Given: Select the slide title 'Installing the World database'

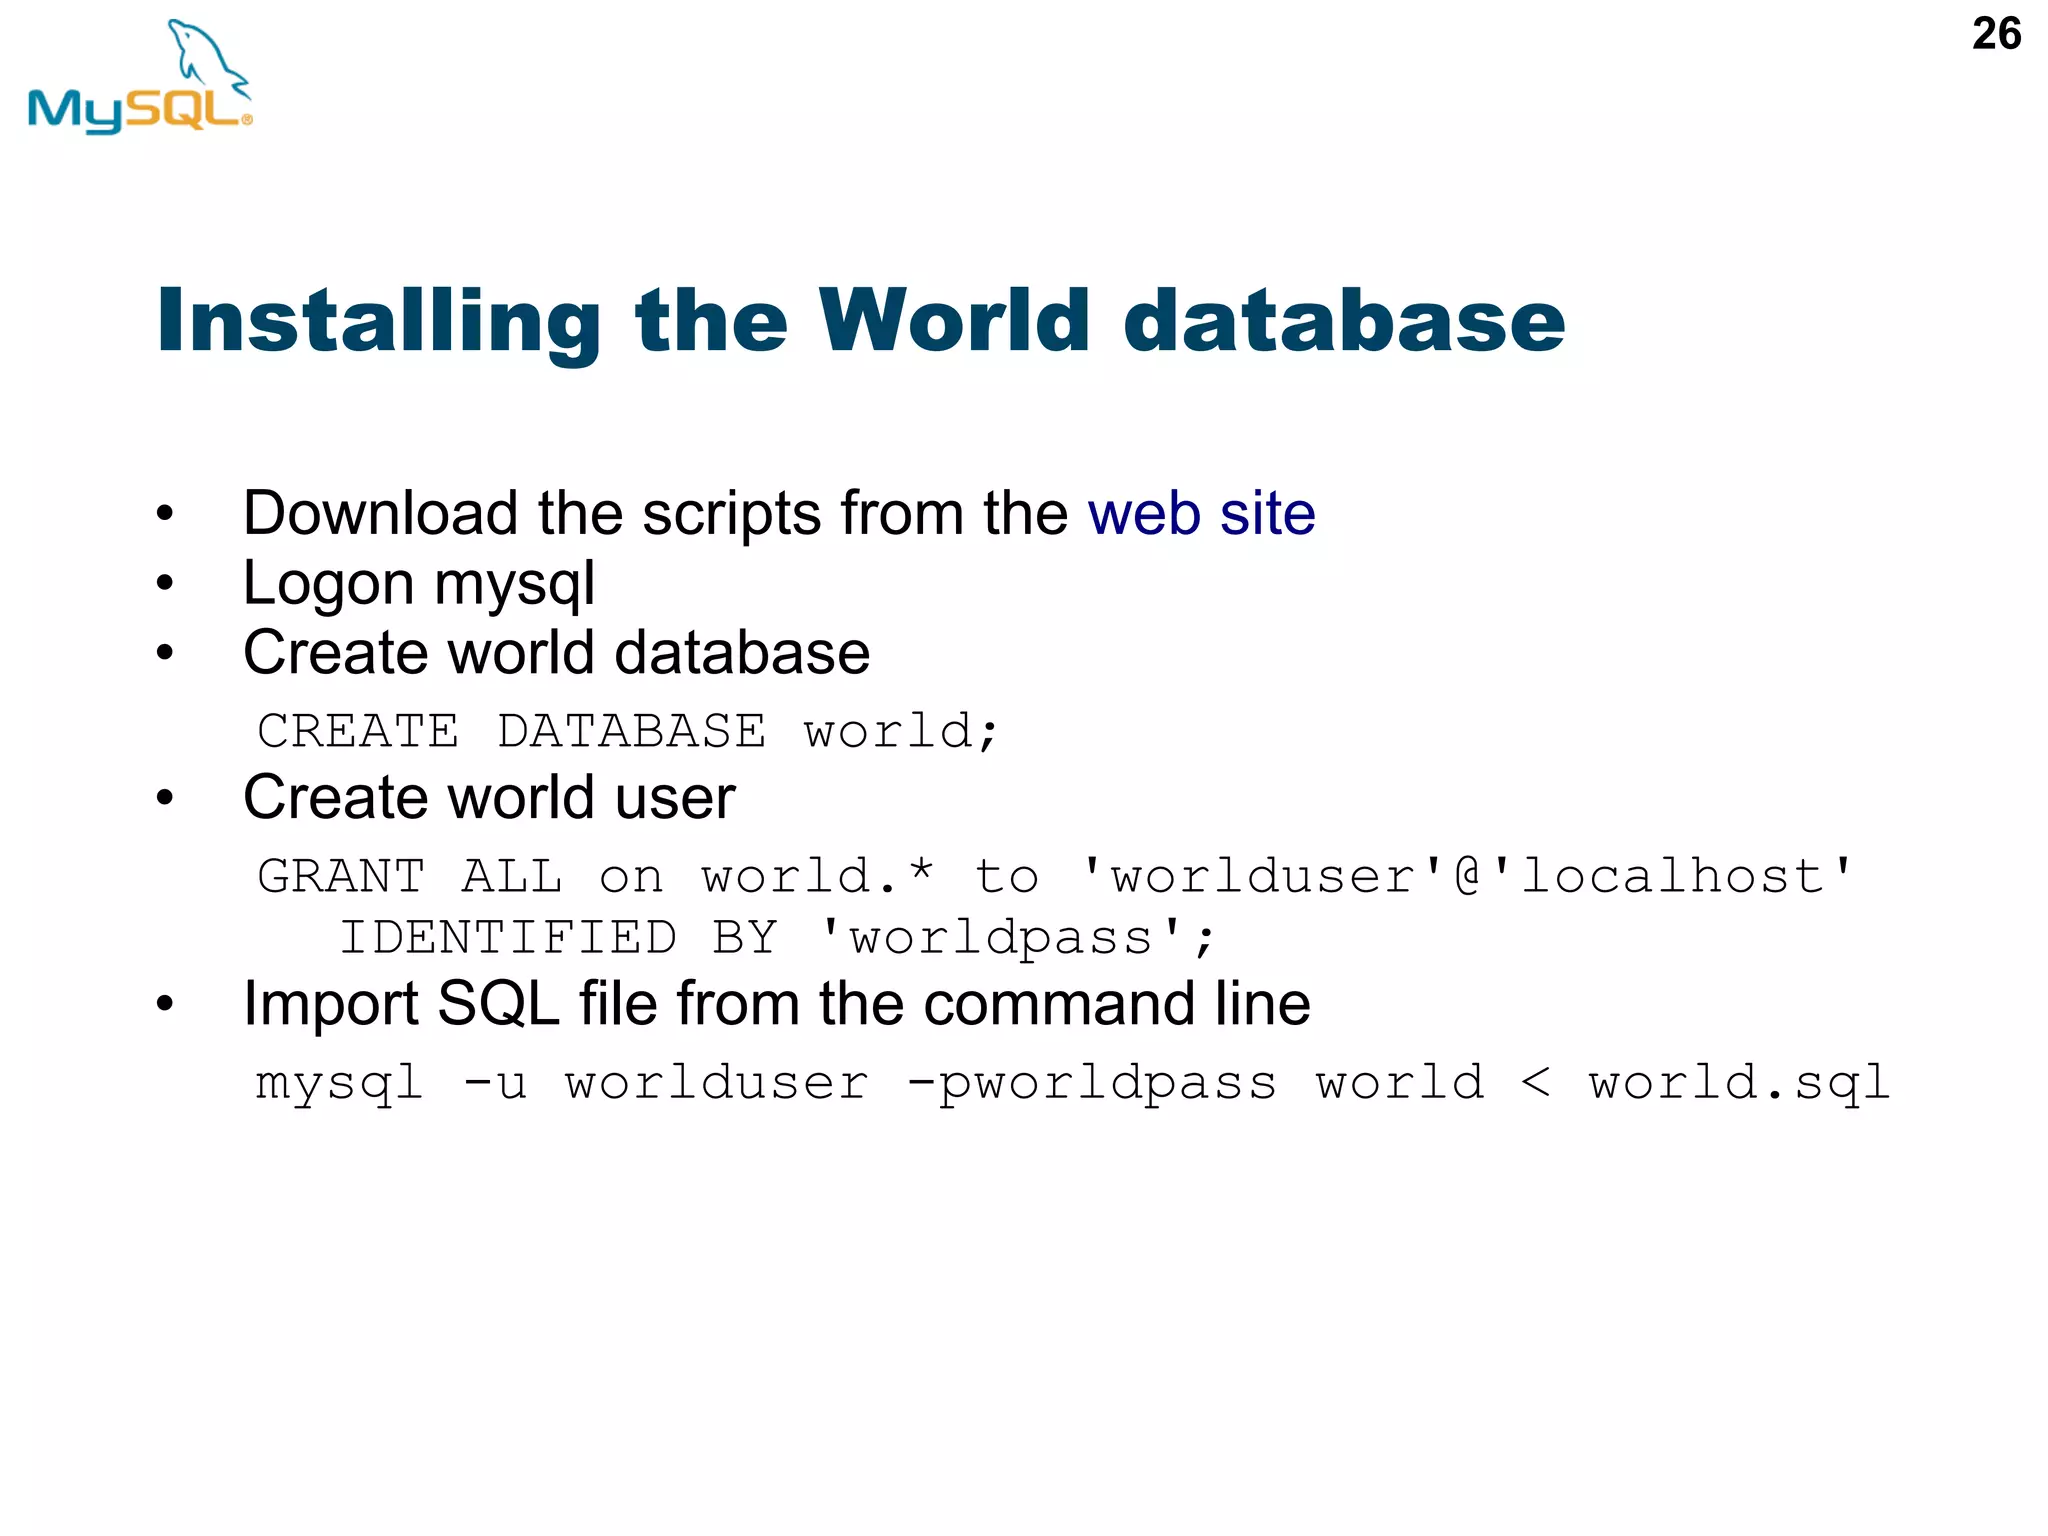Looking at the screenshot, I should pyautogui.click(x=861, y=325).
